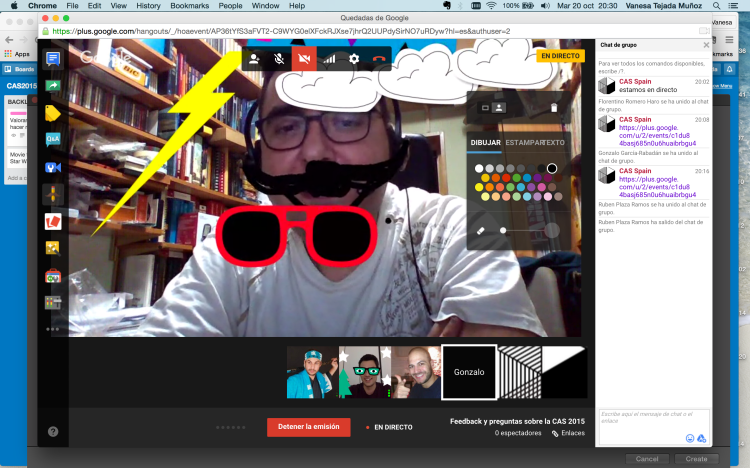Click Apps shortcut in background Chrome window
The image size is (750, 468).
pos(17,54)
